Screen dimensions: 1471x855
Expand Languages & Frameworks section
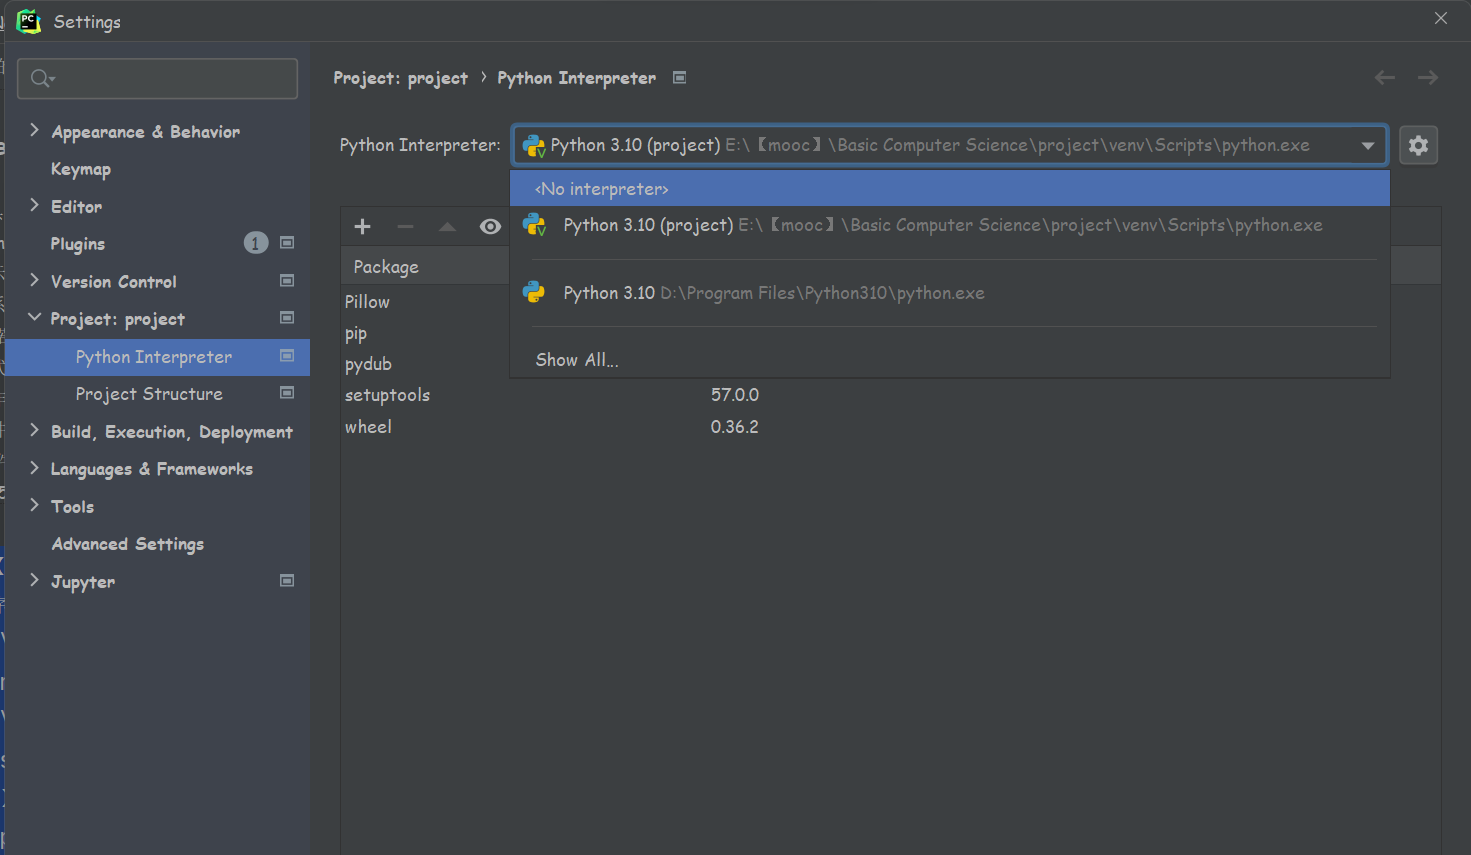coord(34,467)
